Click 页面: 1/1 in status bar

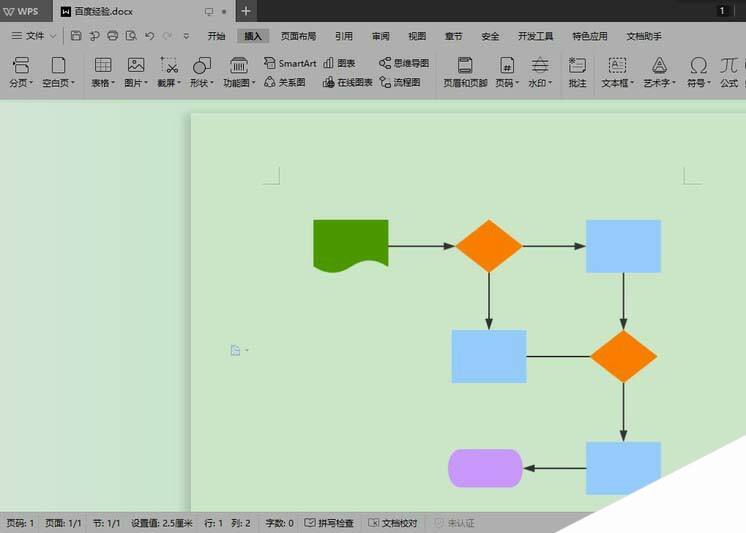tap(63, 523)
